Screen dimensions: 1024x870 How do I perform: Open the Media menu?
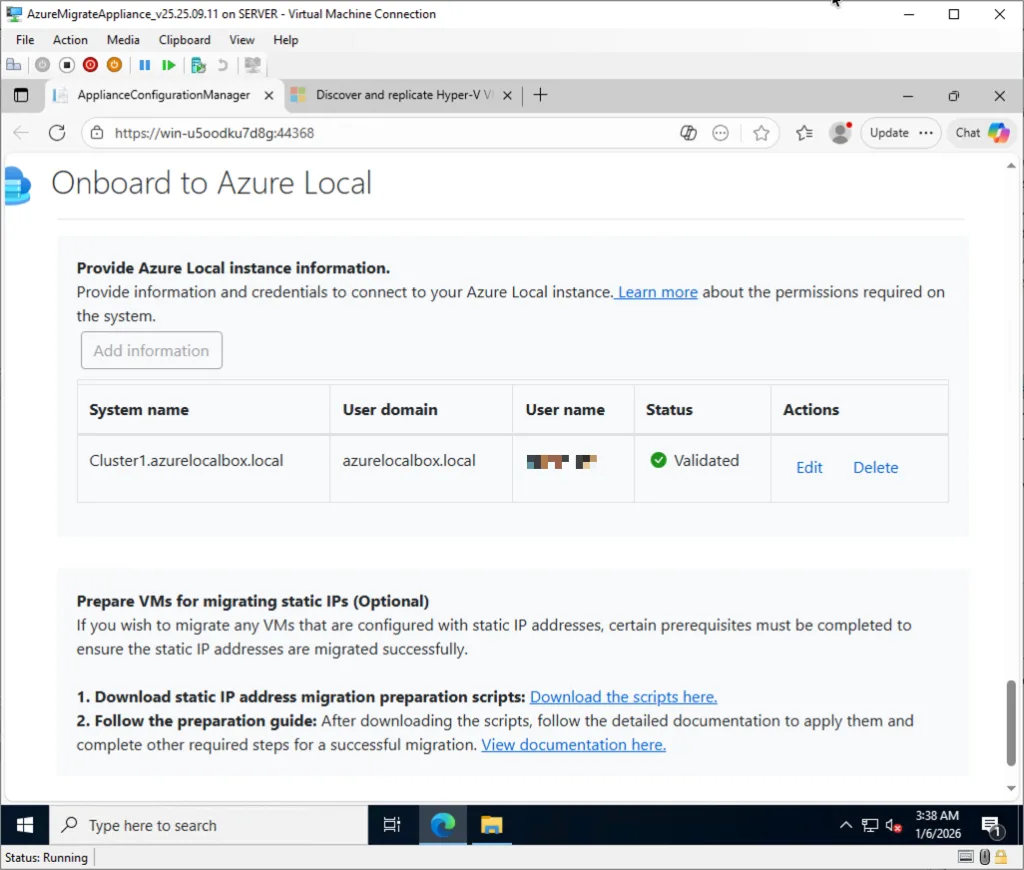123,40
